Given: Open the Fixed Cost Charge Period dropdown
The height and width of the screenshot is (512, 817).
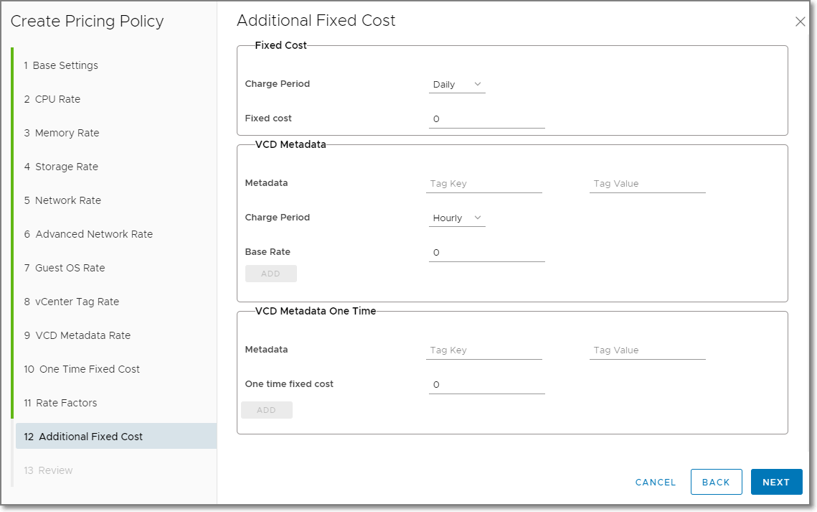Looking at the screenshot, I should (x=457, y=85).
